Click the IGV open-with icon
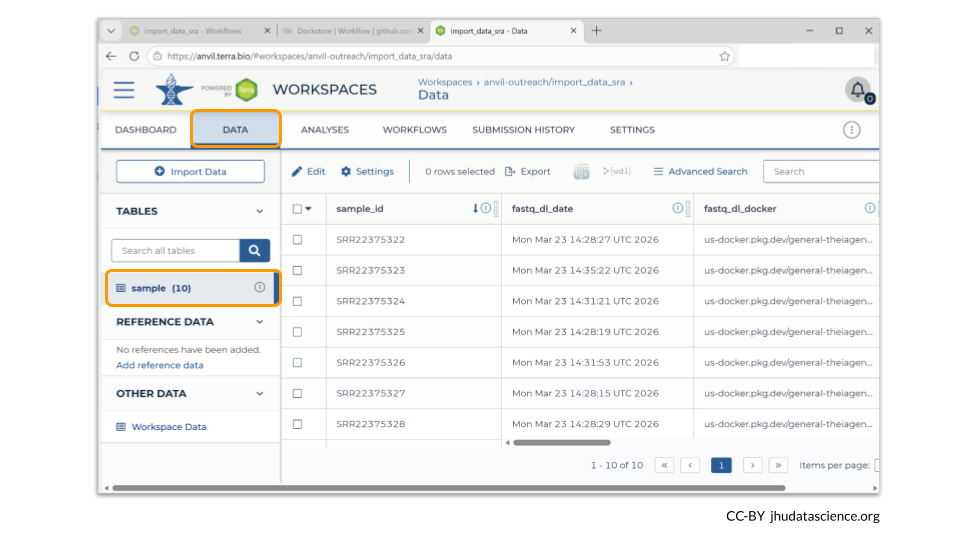Viewport: 960px width, 540px height. click(x=581, y=171)
